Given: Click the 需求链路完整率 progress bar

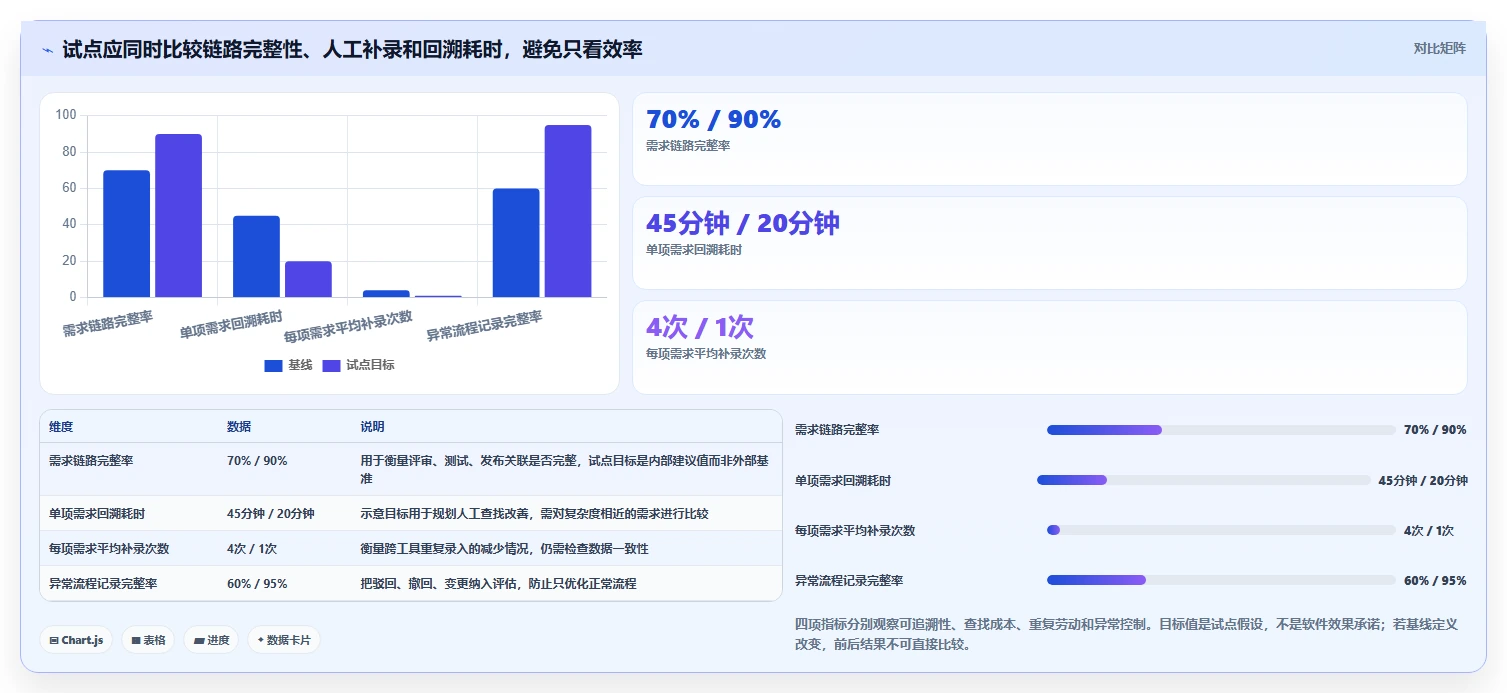Looking at the screenshot, I should tap(1221, 430).
